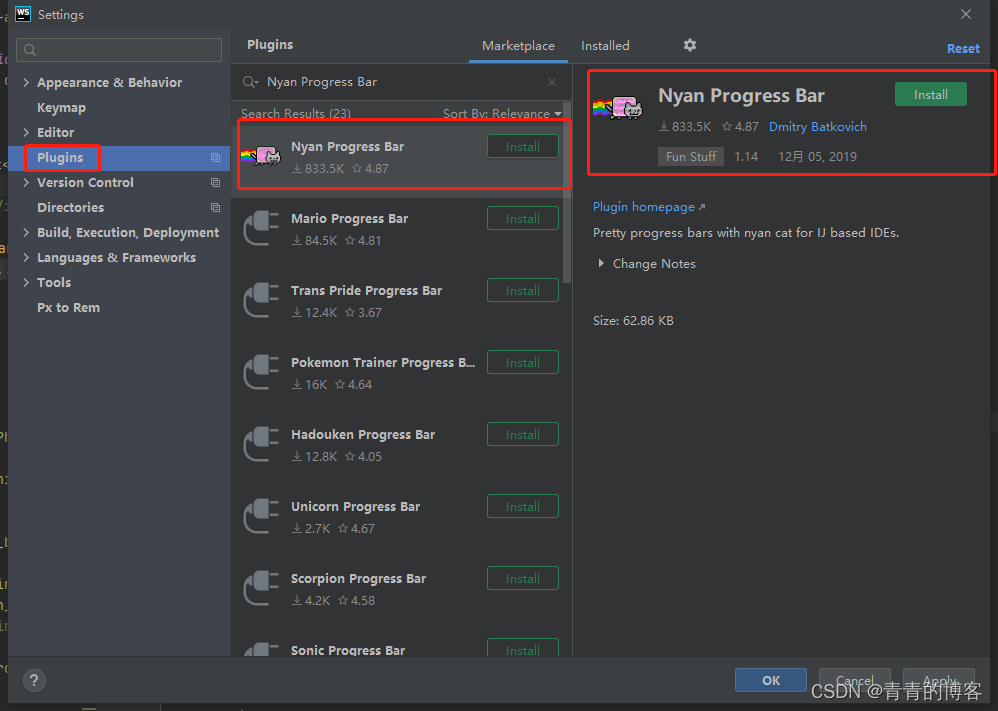This screenshot has height=711, width=998.
Task: Open the plugins settings gear menu
Action: click(x=690, y=45)
